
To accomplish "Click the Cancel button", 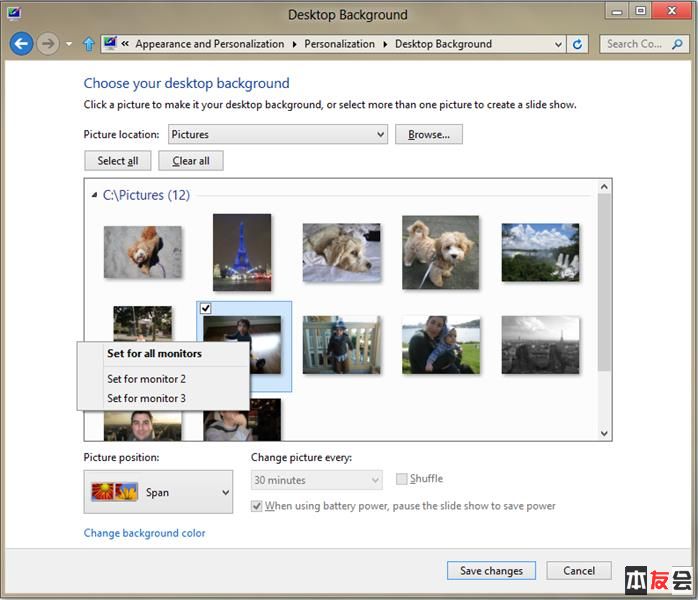I will point(579,571).
